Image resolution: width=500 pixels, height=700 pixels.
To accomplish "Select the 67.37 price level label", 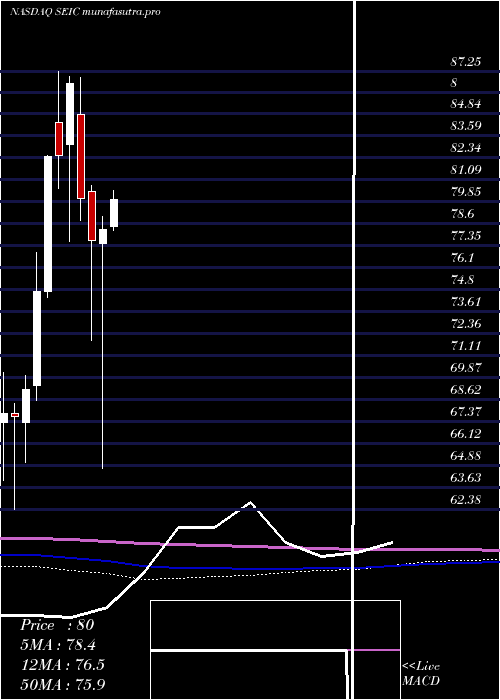I will point(466,412).
